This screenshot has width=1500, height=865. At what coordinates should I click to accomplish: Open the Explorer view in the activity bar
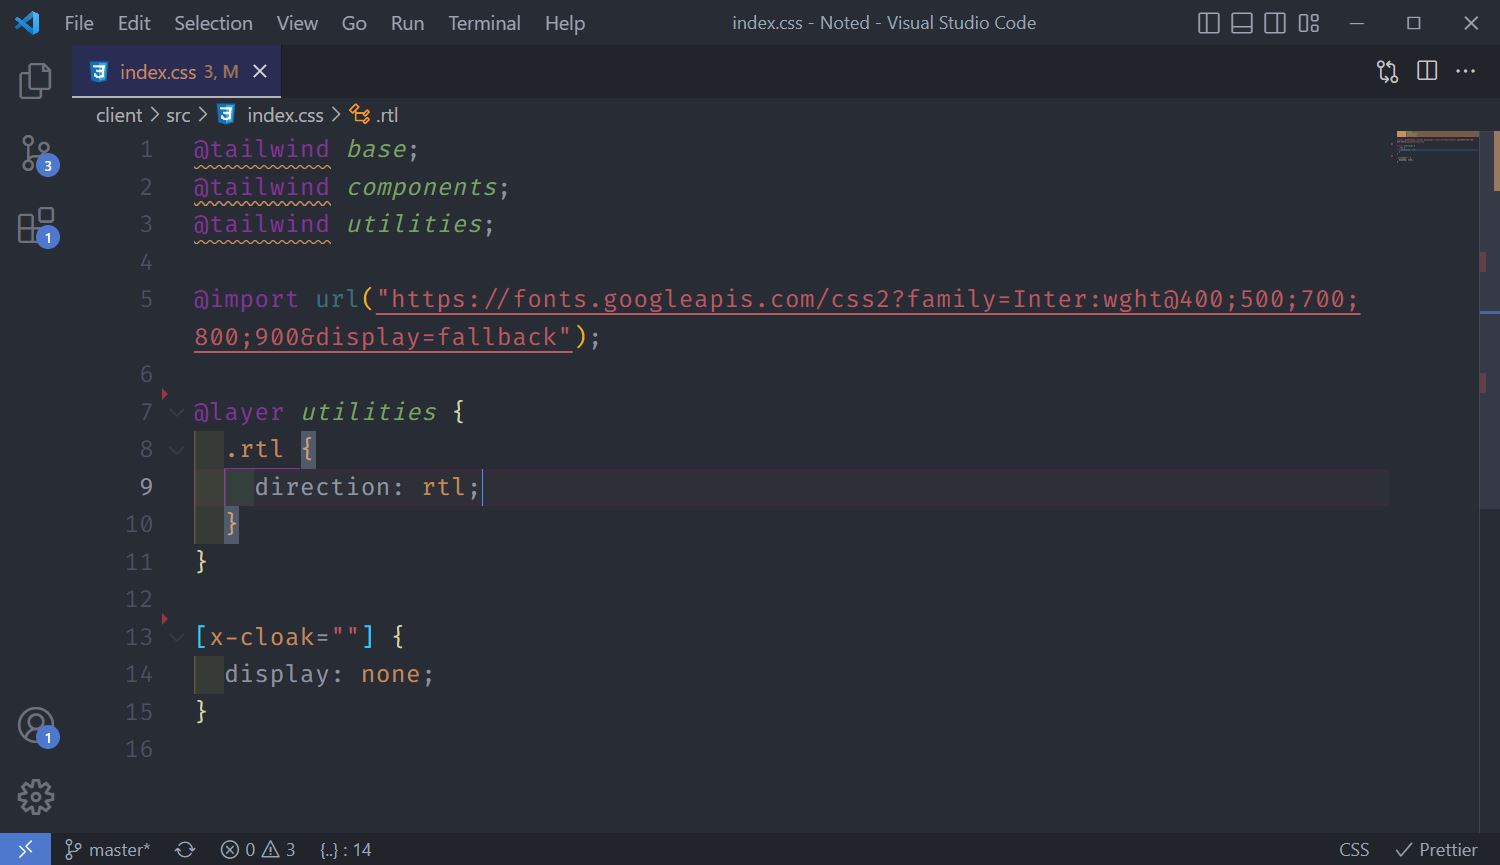tap(35, 81)
